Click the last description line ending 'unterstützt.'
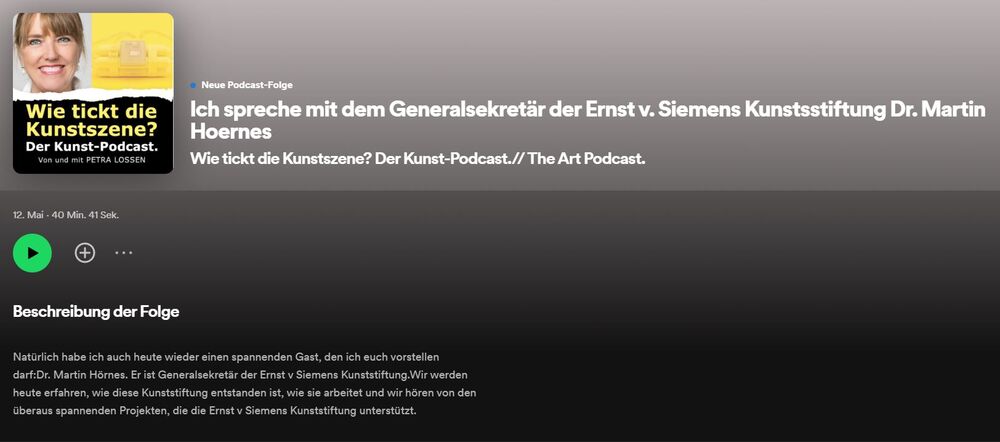This screenshot has height=442, width=1000. click(214, 410)
